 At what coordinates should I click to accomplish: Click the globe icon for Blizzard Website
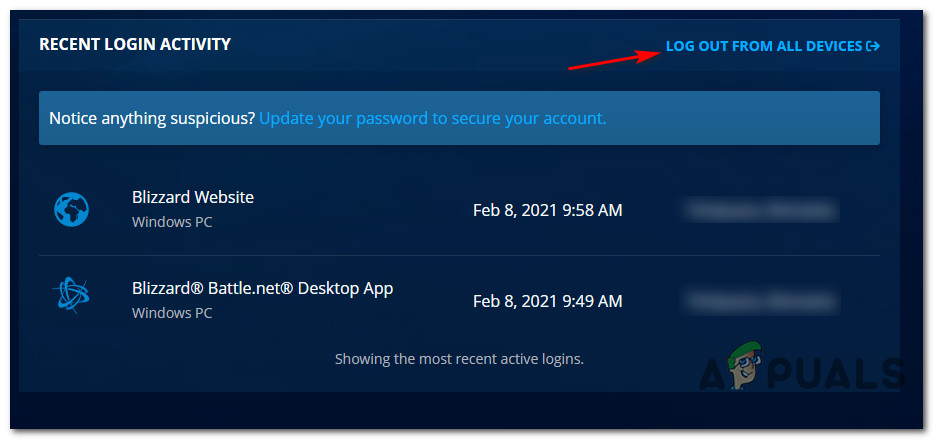[71, 209]
